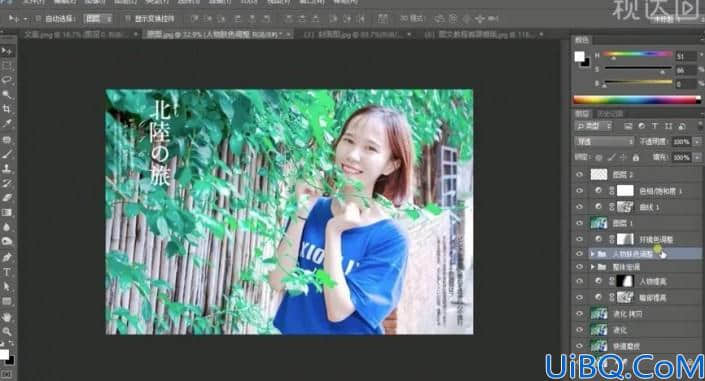Image resolution: width=705 pixels, height=381 pixels.
Task: Hide the 人物提亮 layer
Action: [580, 282]
